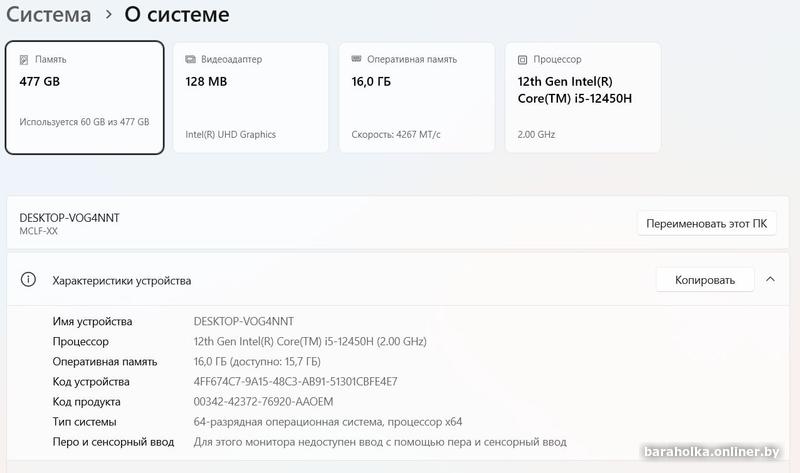Select the device name value DESKTOP-VOG4NNT in the specs list
The image size is (800, 473).
(243, 321)
